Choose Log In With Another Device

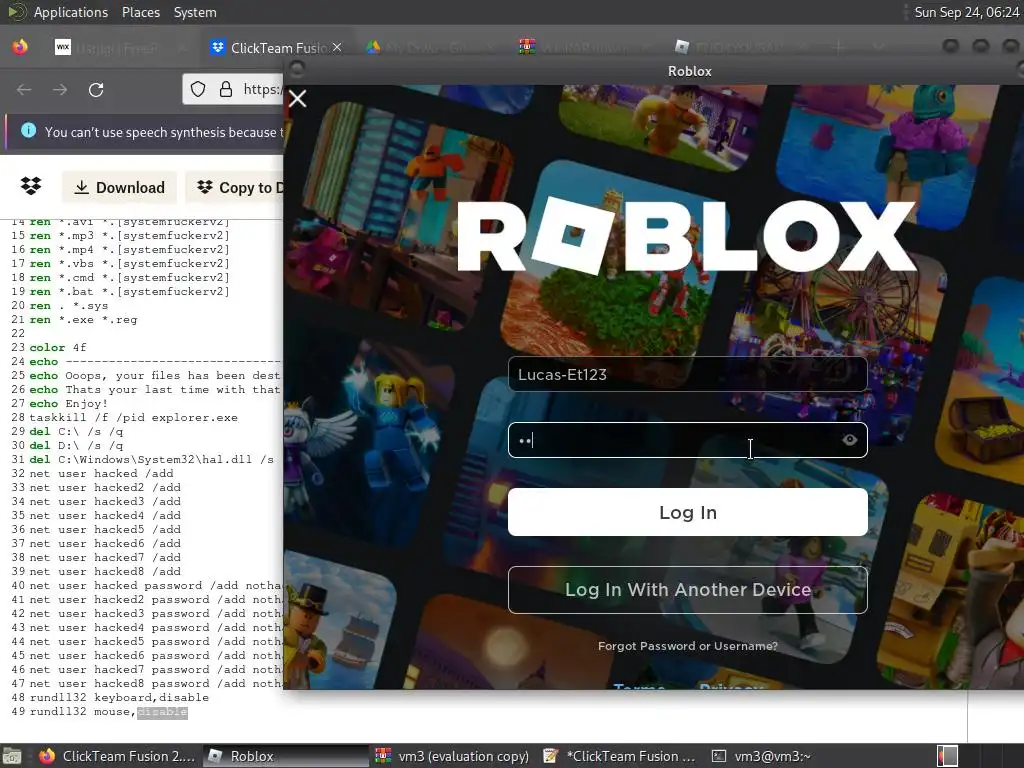point(688,590)
